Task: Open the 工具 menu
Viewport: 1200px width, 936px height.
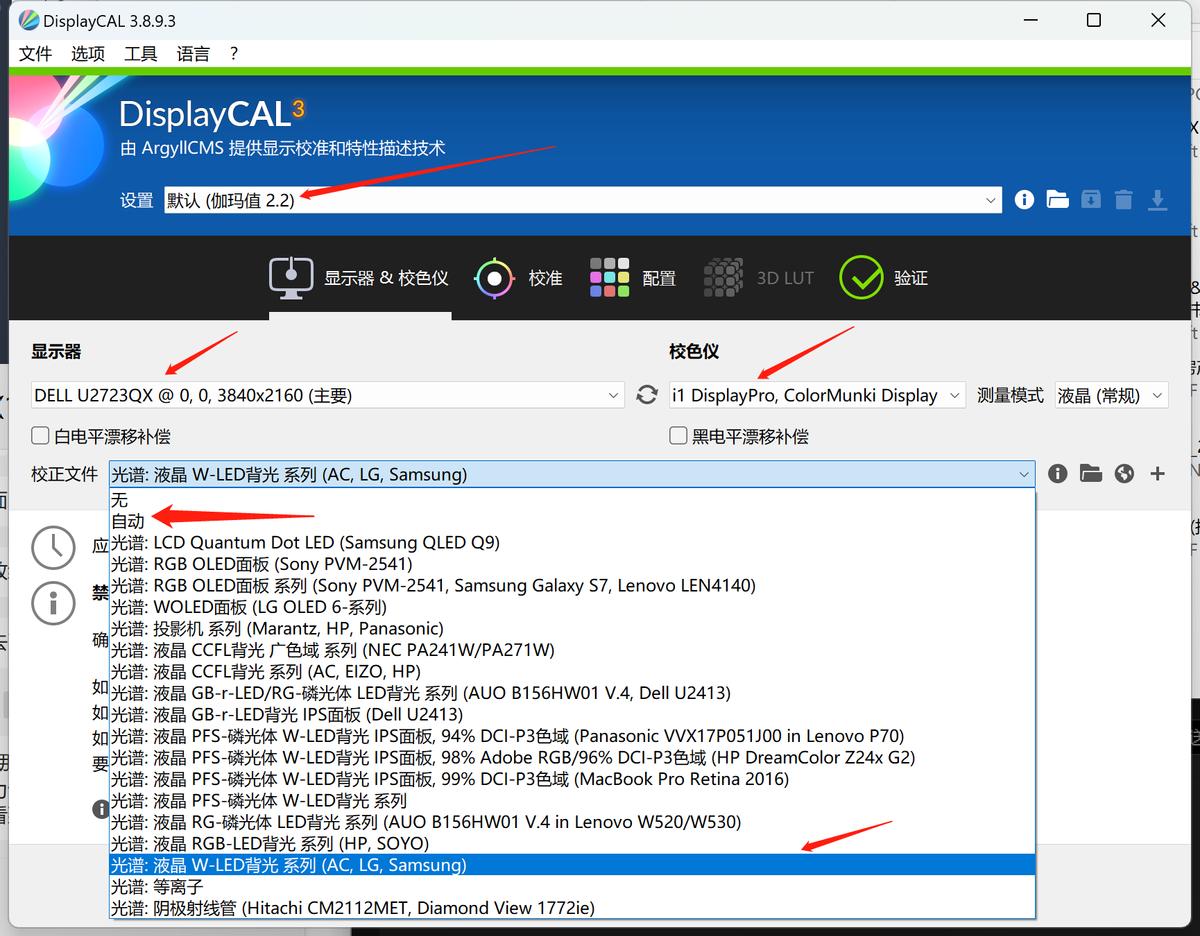Action: tap(141, 54)
